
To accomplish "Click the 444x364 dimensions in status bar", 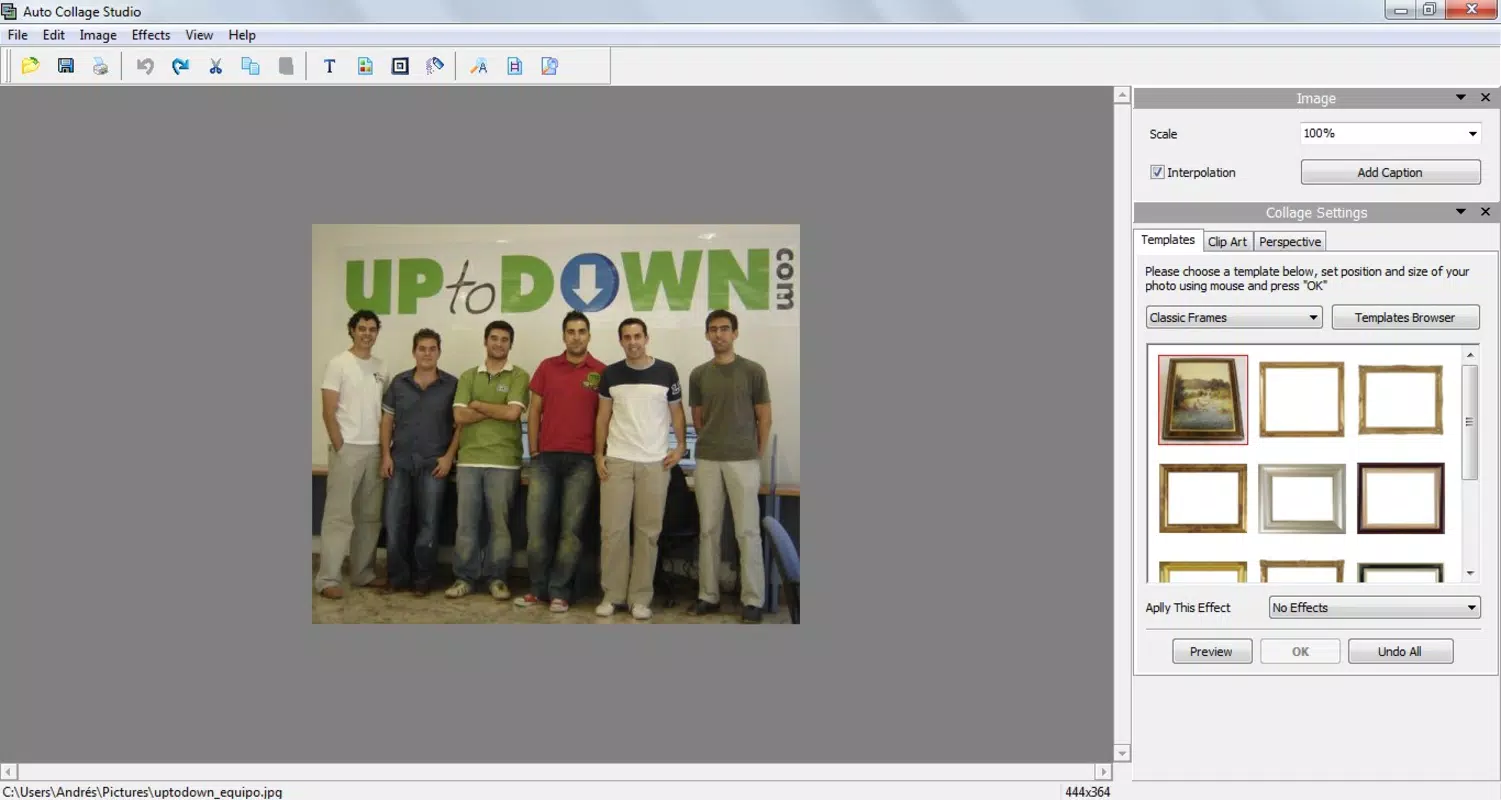I will point(1087,792).
